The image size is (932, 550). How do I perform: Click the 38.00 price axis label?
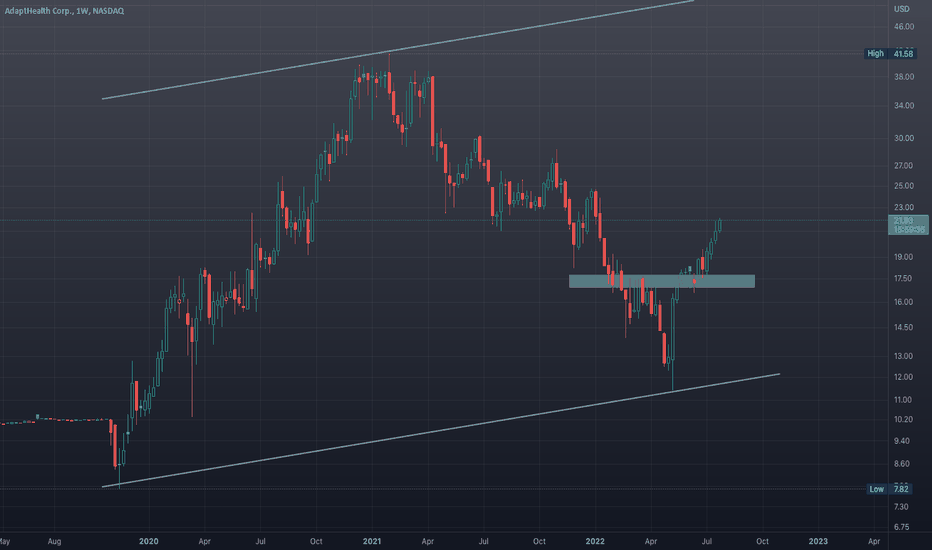tap(903, 77)
